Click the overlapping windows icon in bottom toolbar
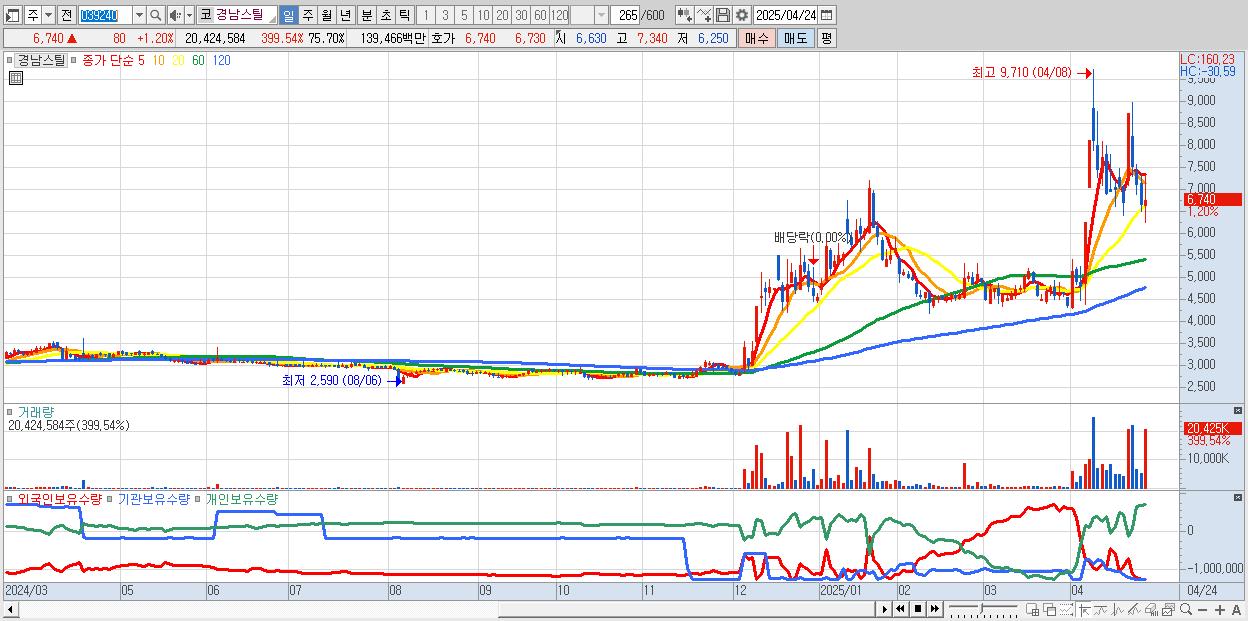1248x621 pixels. tap(1050, 609)
